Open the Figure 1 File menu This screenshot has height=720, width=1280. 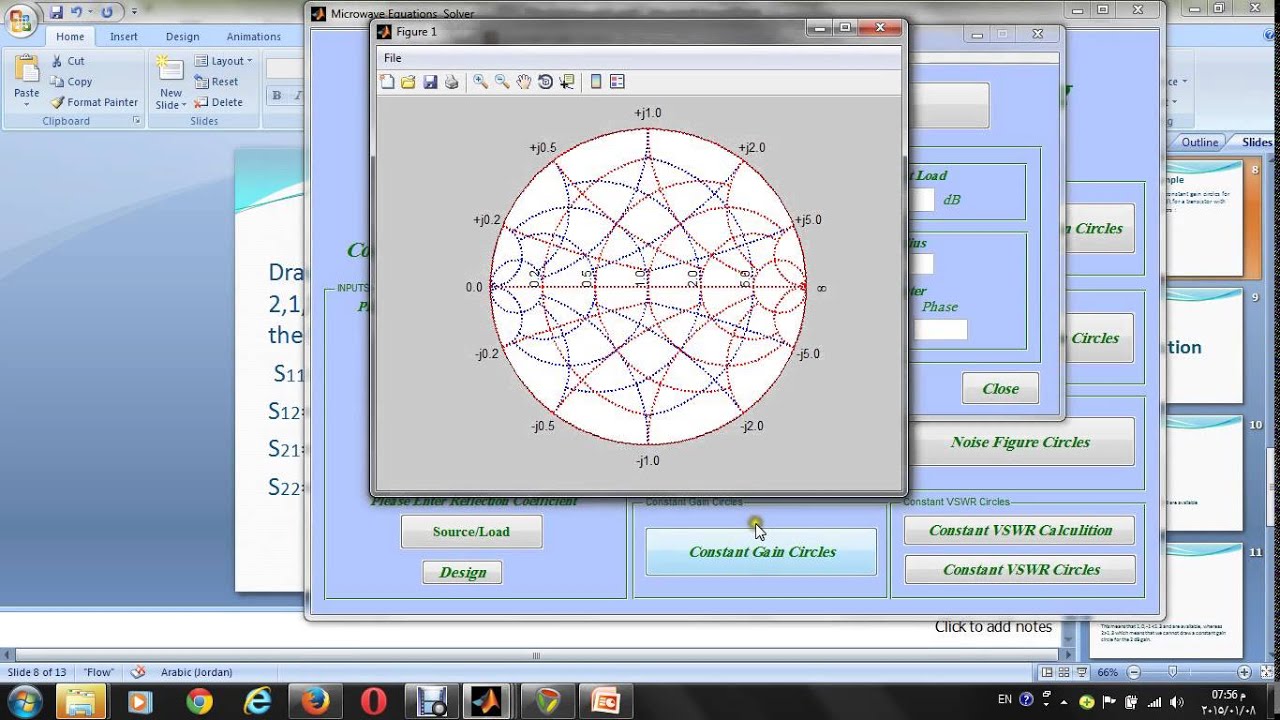click(x=393, y=58)
